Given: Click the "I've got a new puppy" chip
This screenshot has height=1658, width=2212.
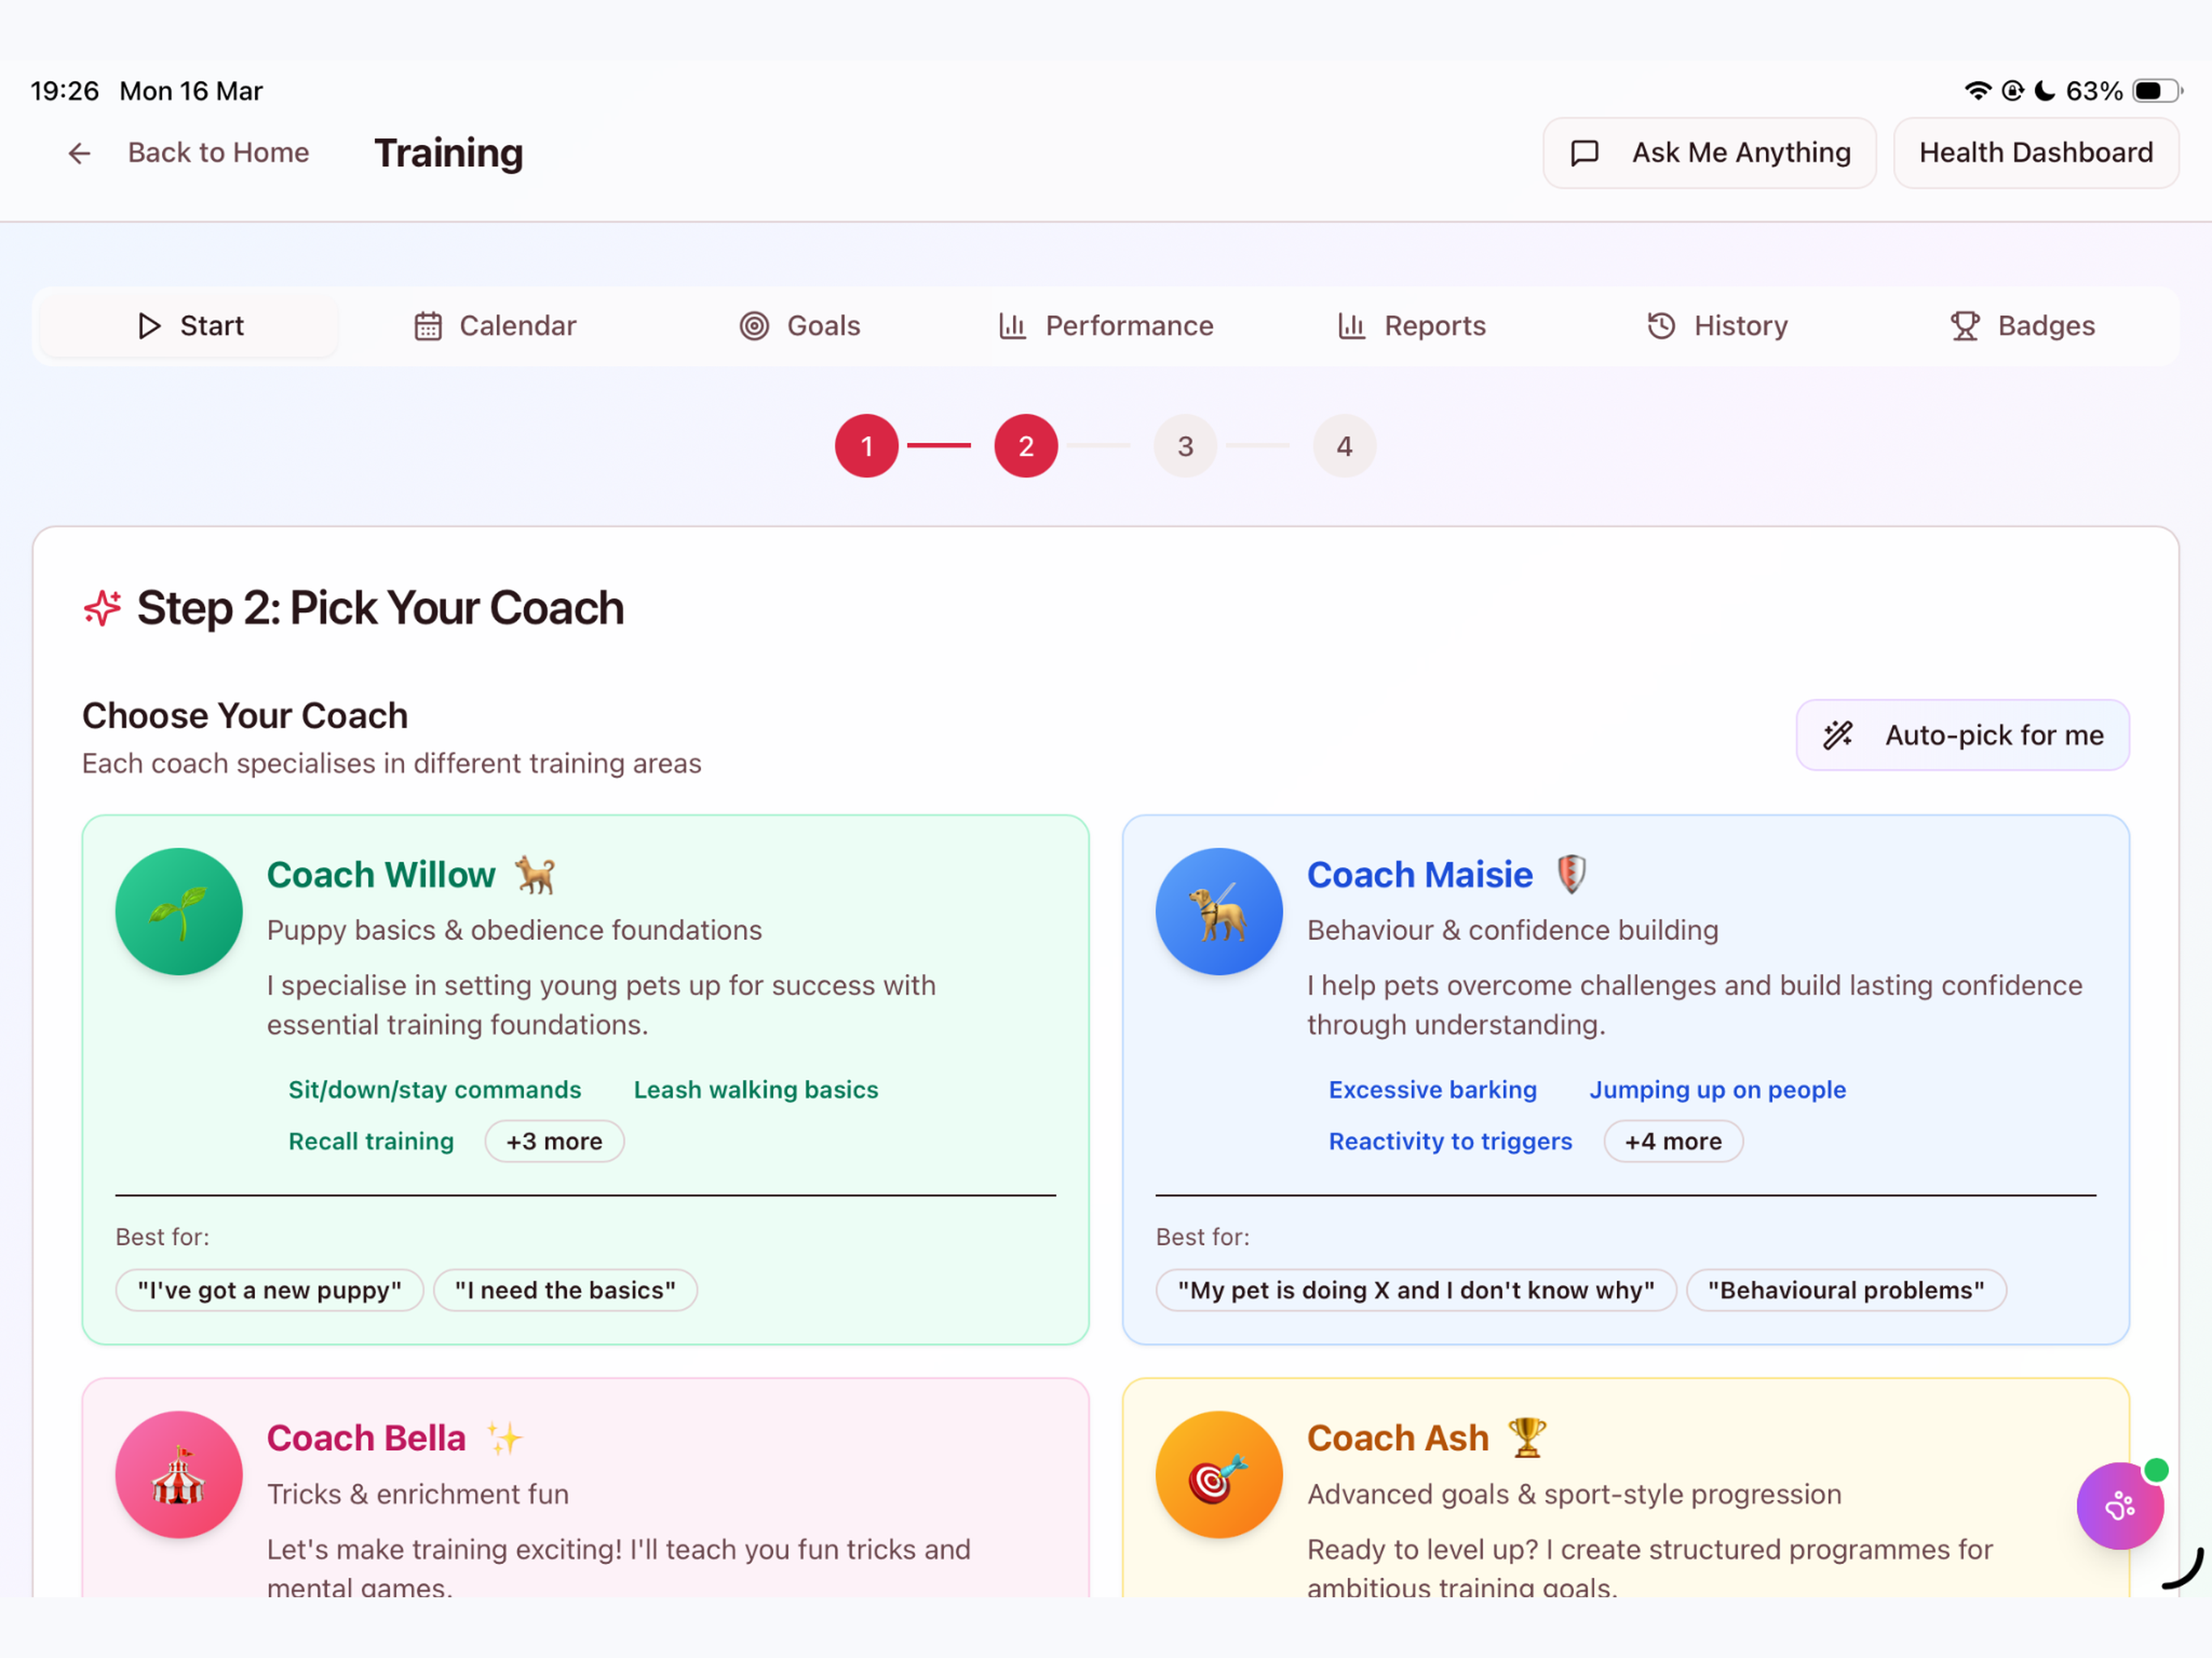Looking at the screenshot, I should coord(269,1290).
